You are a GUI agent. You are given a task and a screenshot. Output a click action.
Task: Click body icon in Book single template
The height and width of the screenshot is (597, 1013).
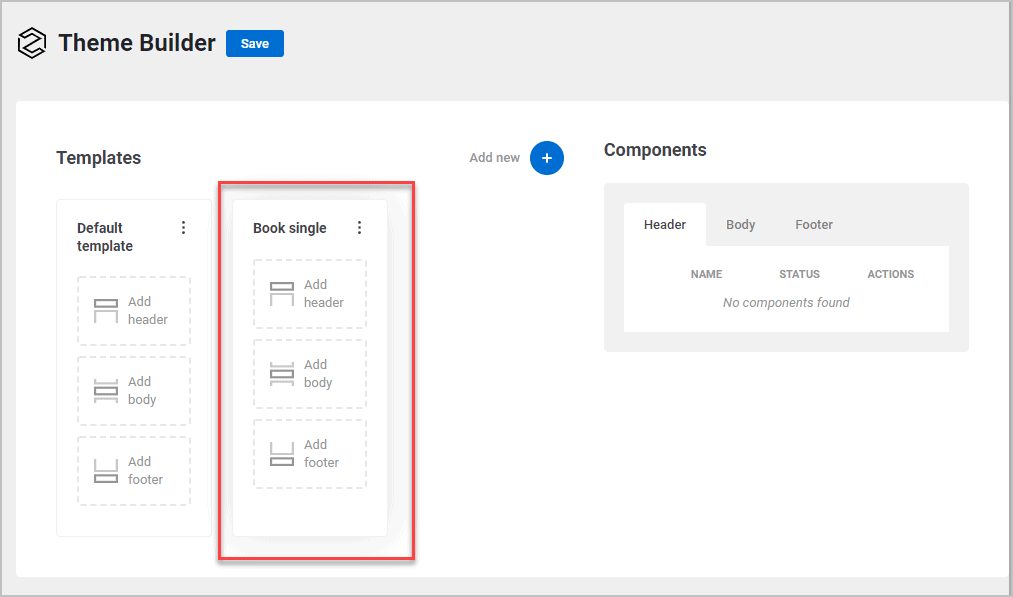(x=282, y=374)
